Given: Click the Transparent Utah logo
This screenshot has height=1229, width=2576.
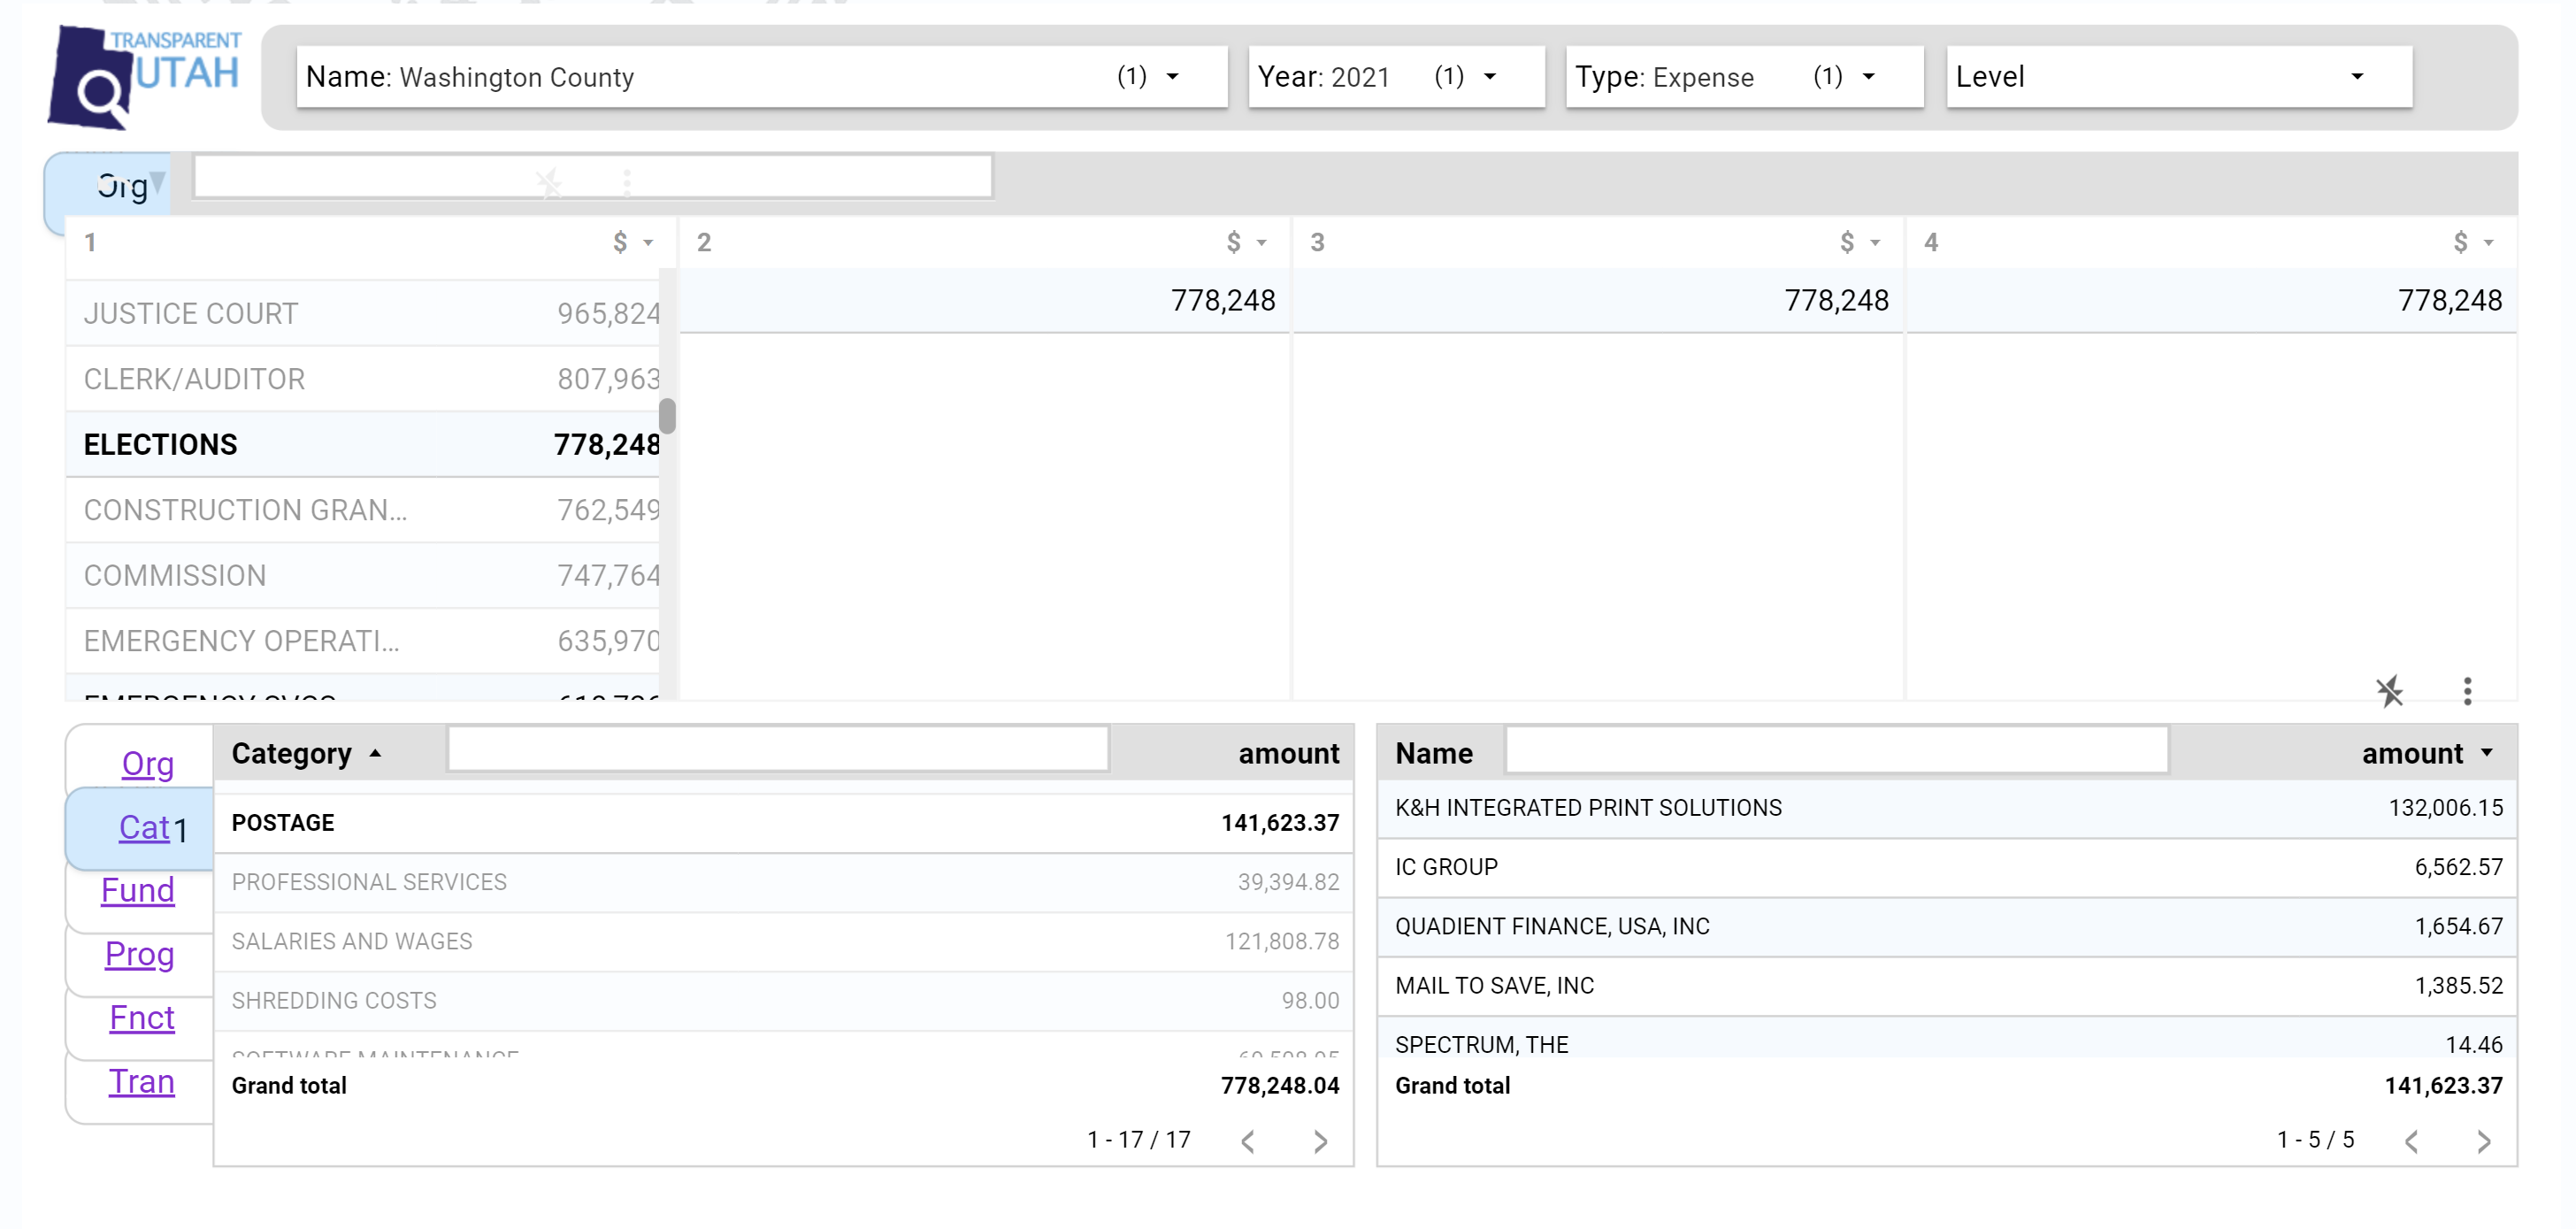Looking at the screenshot, I should (145, 77).
